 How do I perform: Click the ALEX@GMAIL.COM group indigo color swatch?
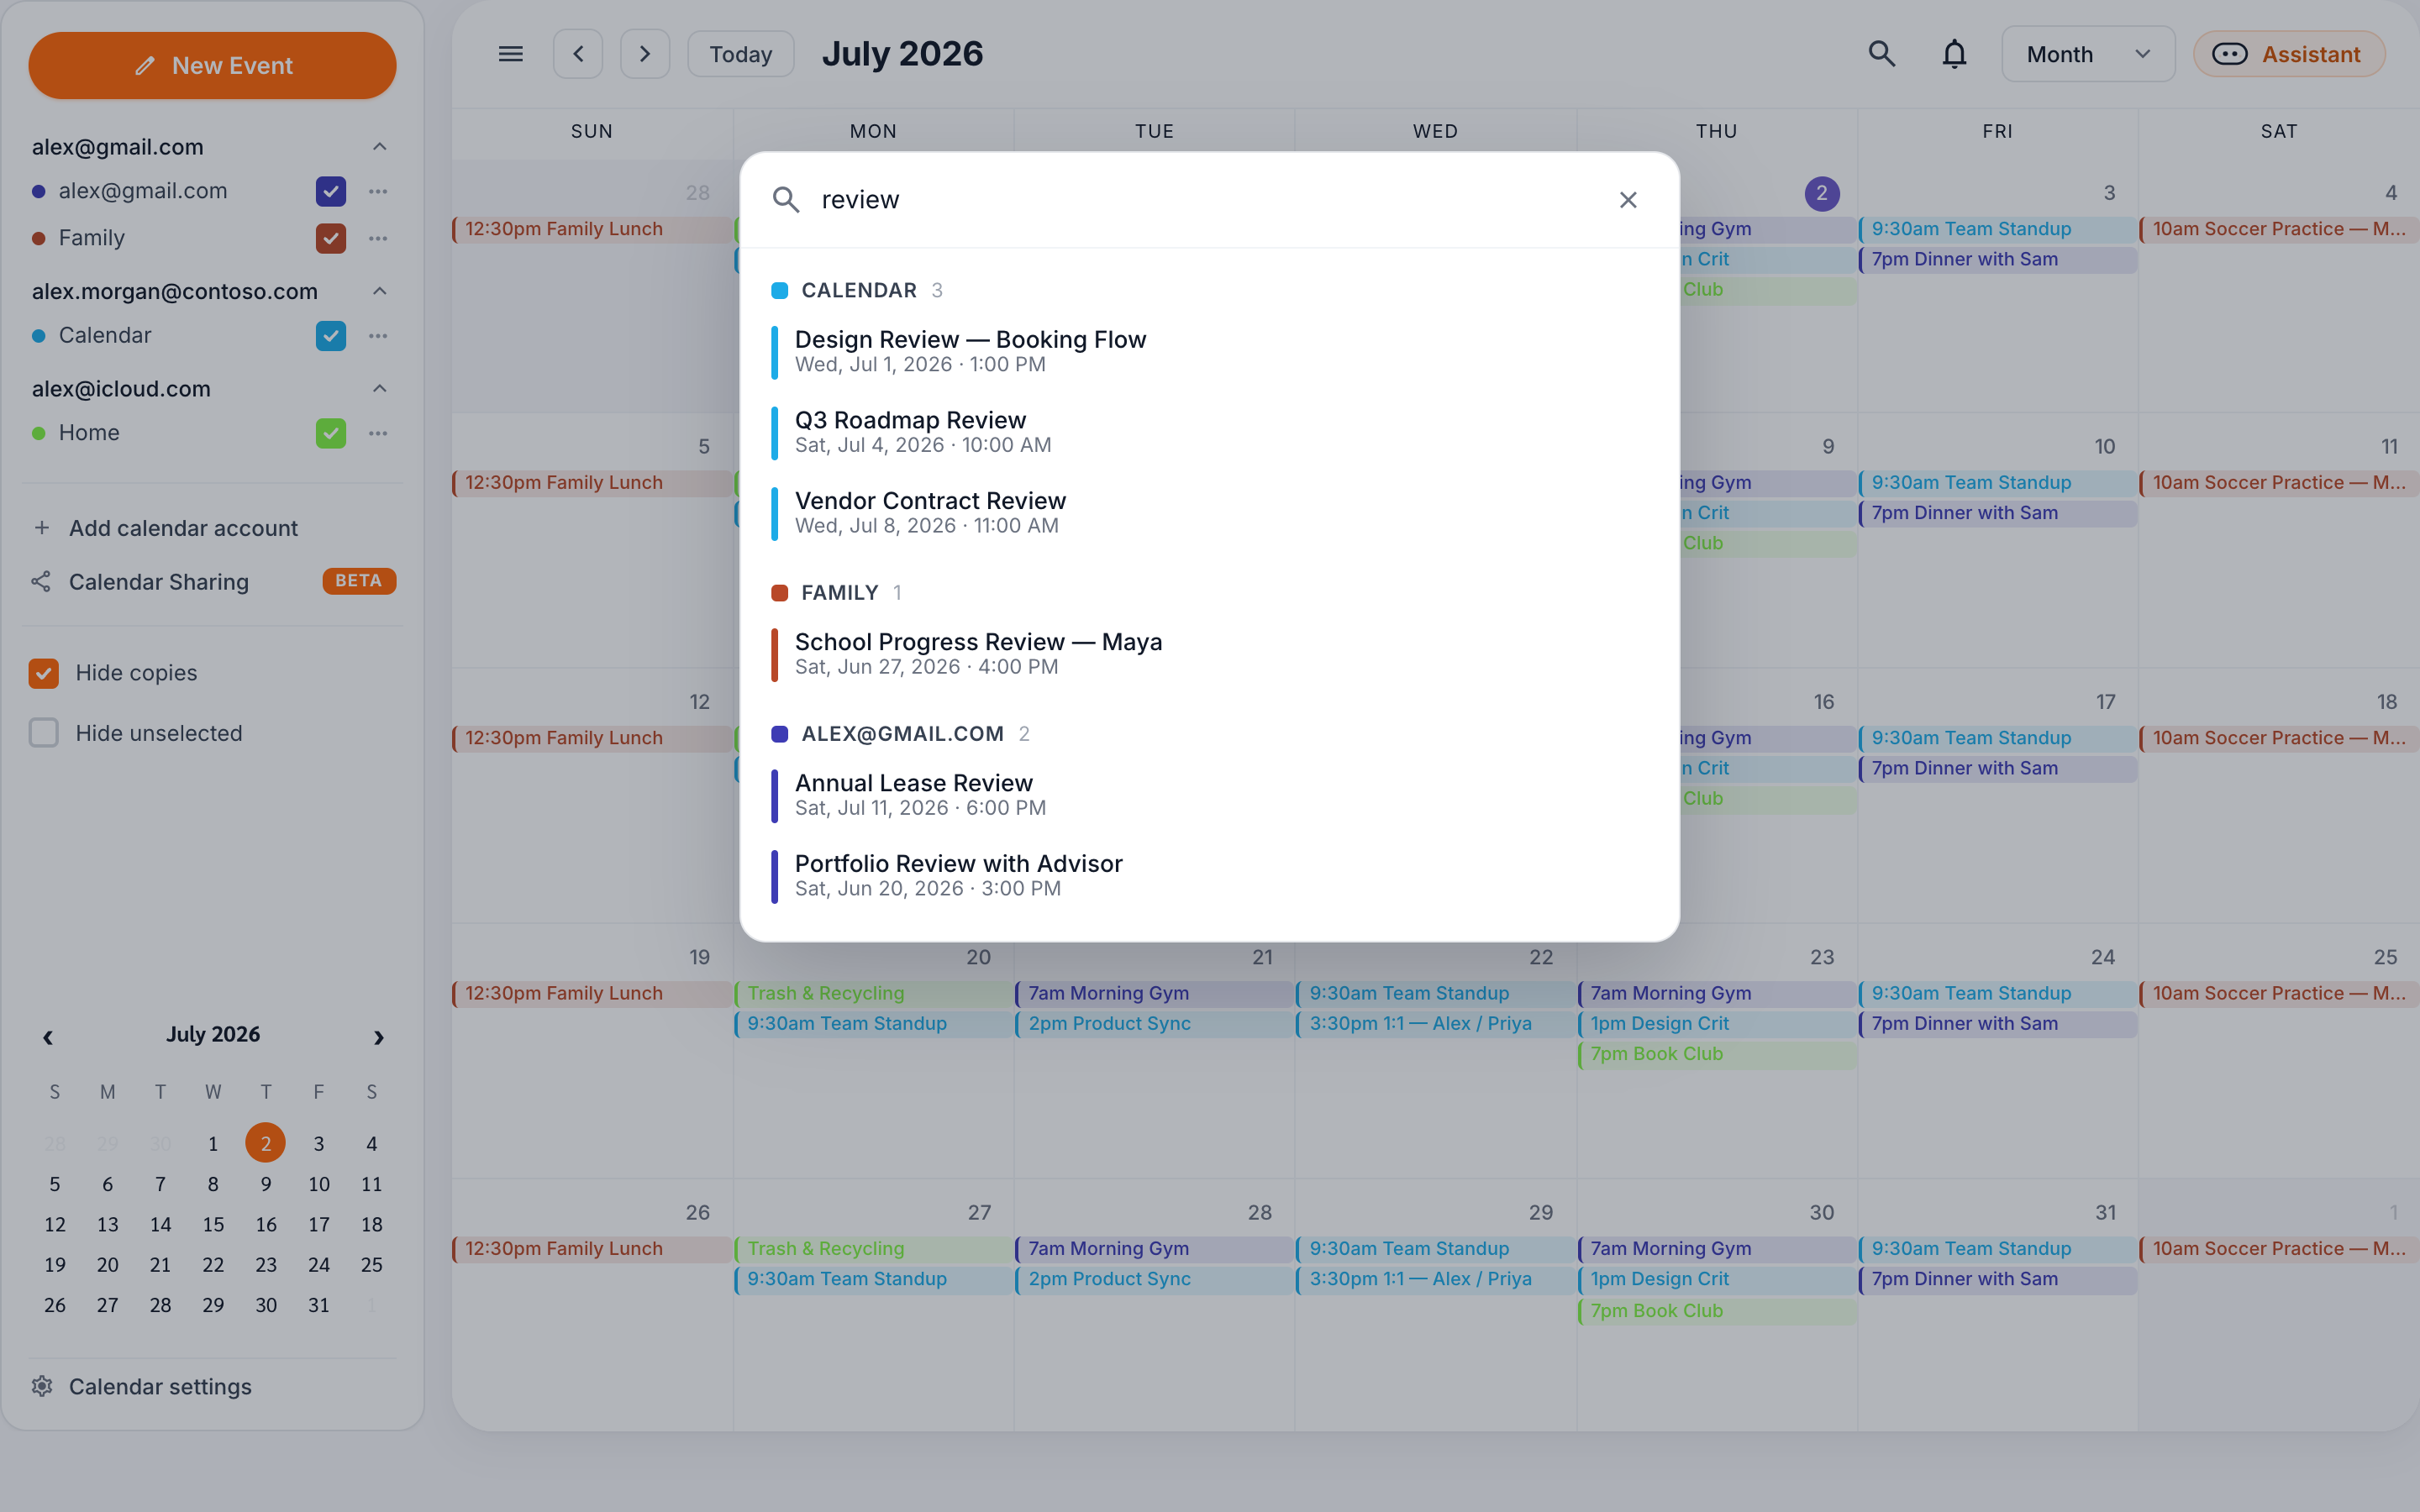point(780,734)
